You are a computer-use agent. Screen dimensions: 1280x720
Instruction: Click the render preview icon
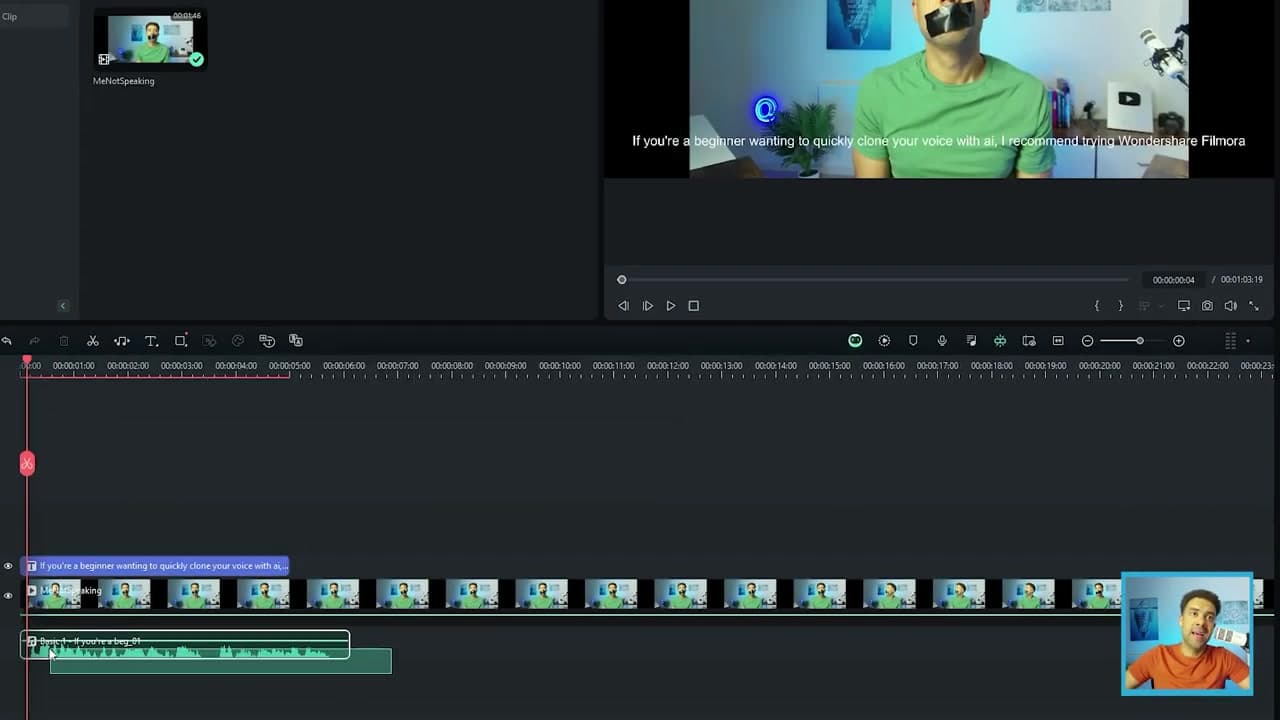click(884, 341)
